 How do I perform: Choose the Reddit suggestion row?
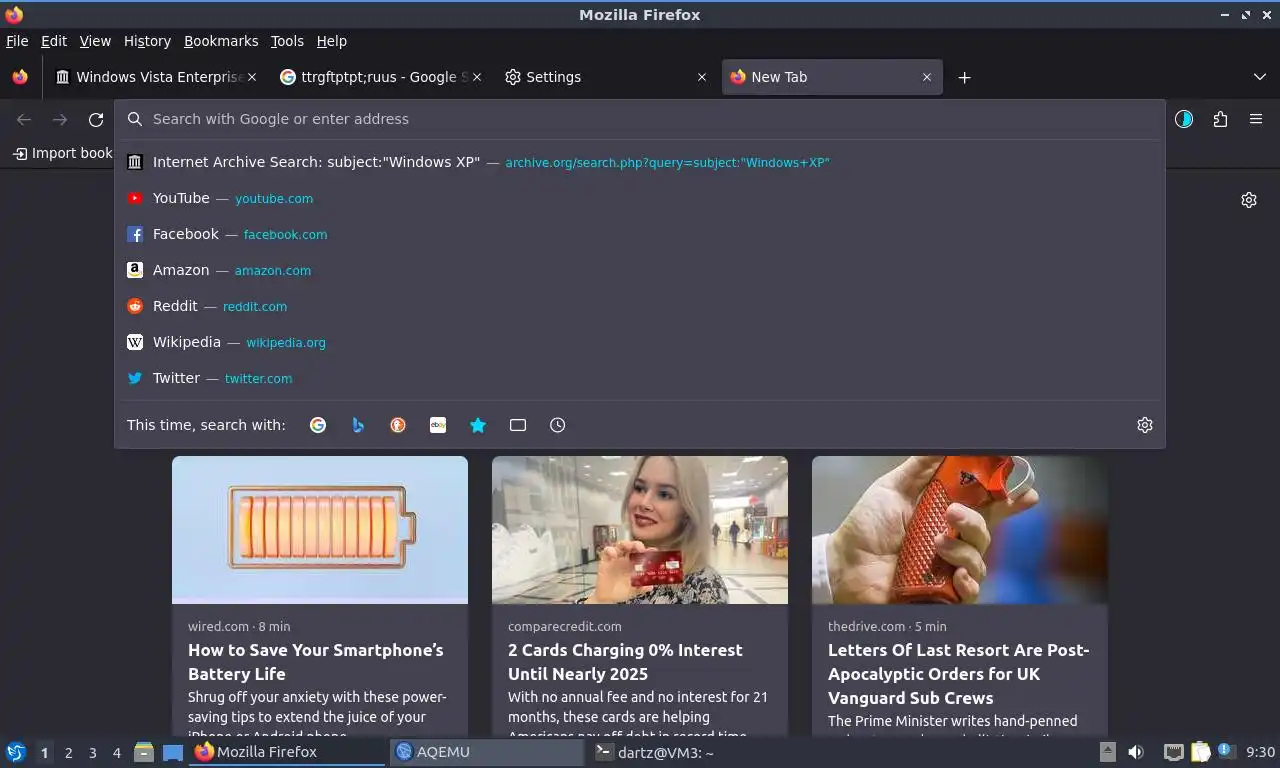point(640,306)
